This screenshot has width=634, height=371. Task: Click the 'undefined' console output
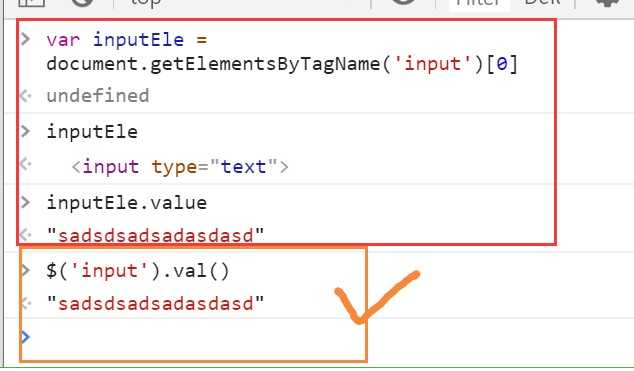tap(98, 96)
